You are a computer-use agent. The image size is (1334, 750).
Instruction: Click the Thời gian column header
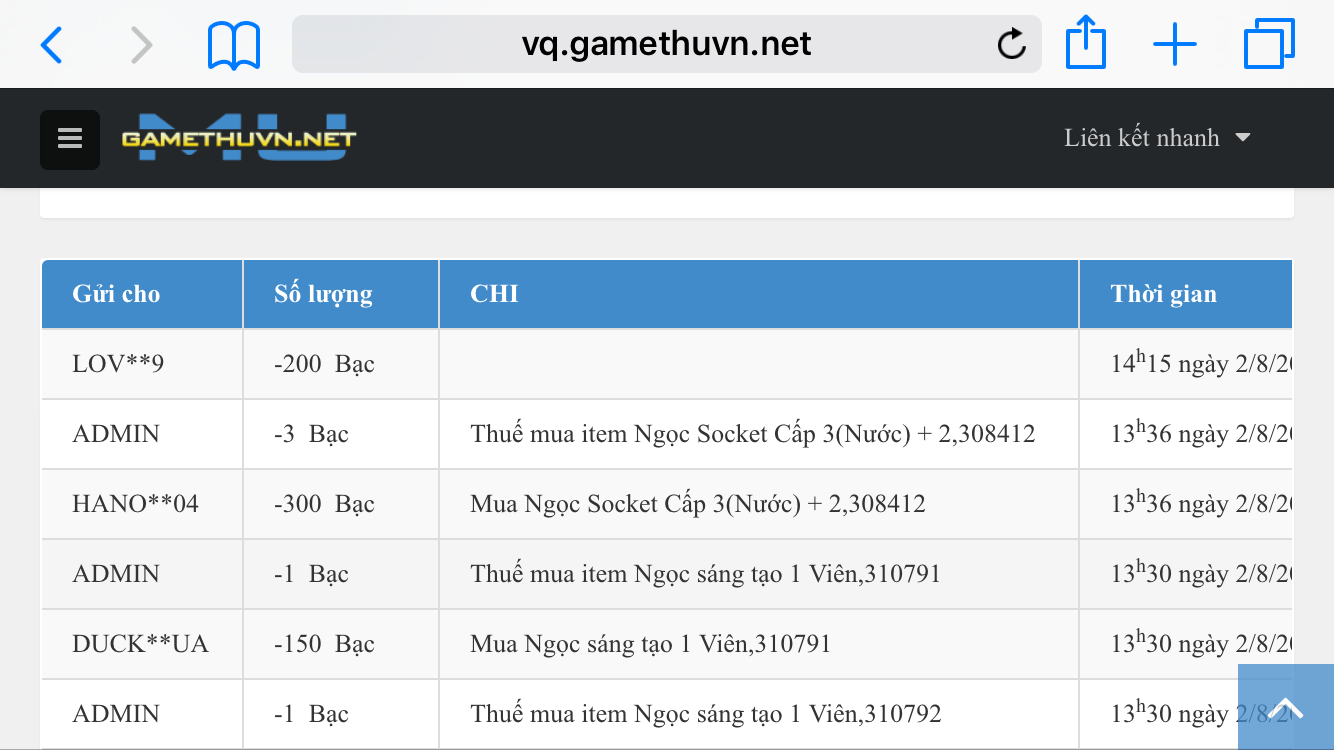1163,294
